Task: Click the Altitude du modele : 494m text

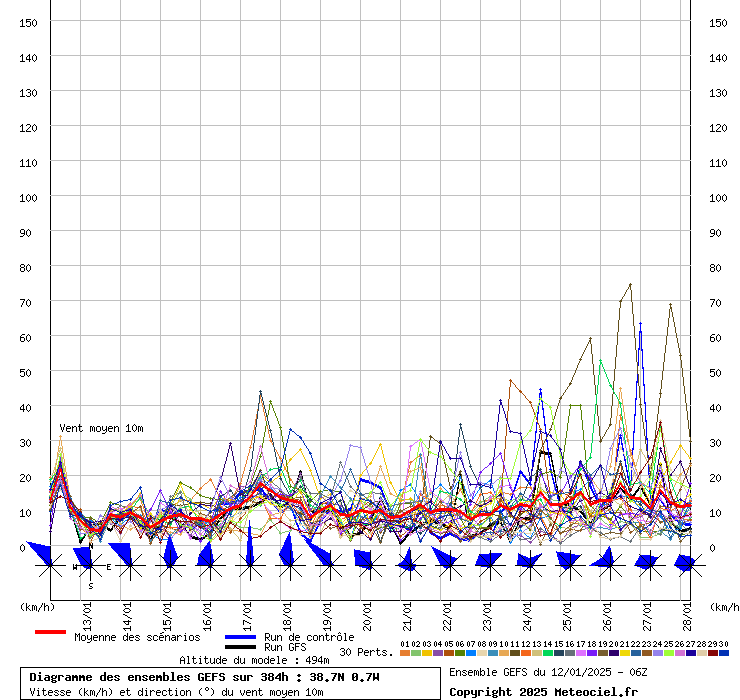Action: 239,660
